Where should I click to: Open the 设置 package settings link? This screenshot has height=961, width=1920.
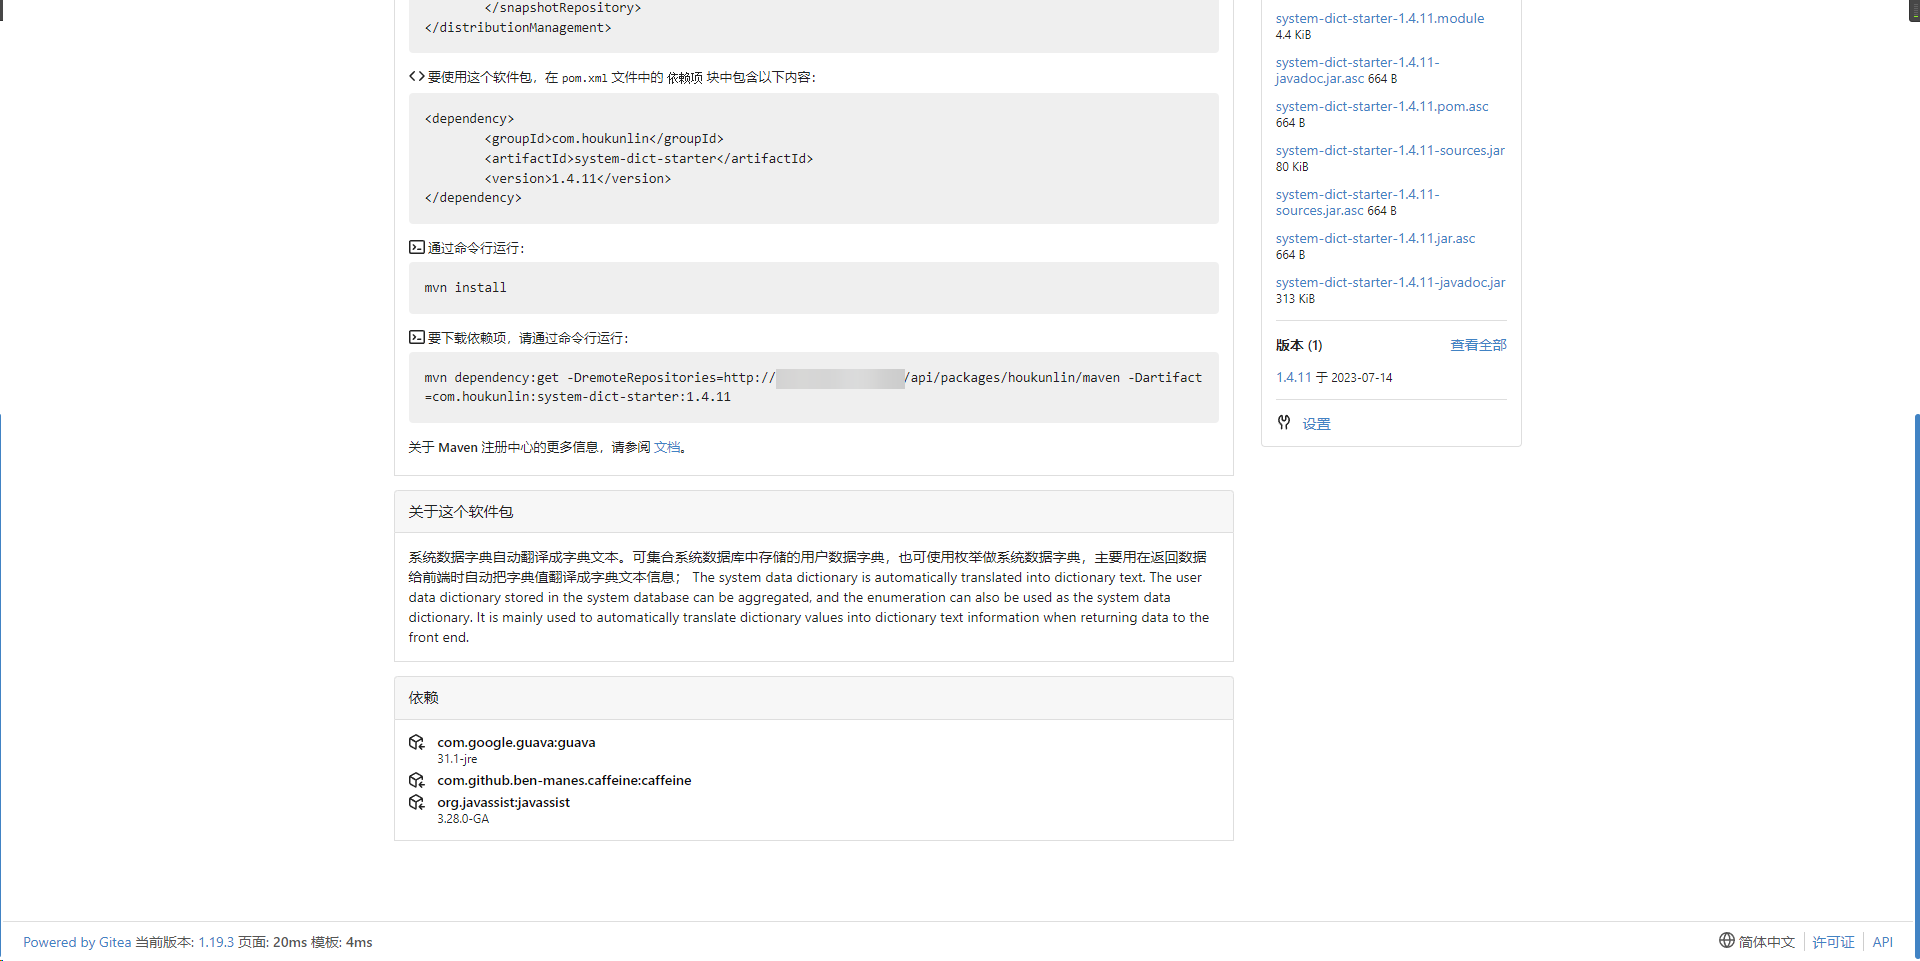[1316, 424]
